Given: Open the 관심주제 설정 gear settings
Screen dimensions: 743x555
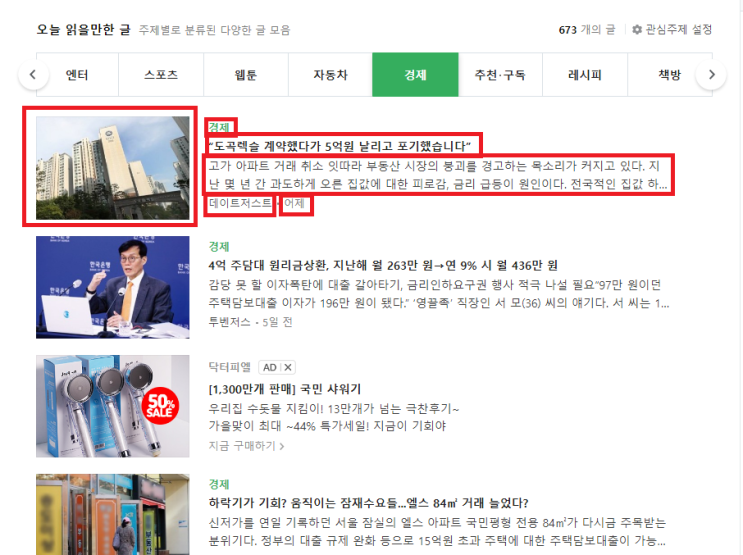Looking at the screenshot, I should coord(672,29).
